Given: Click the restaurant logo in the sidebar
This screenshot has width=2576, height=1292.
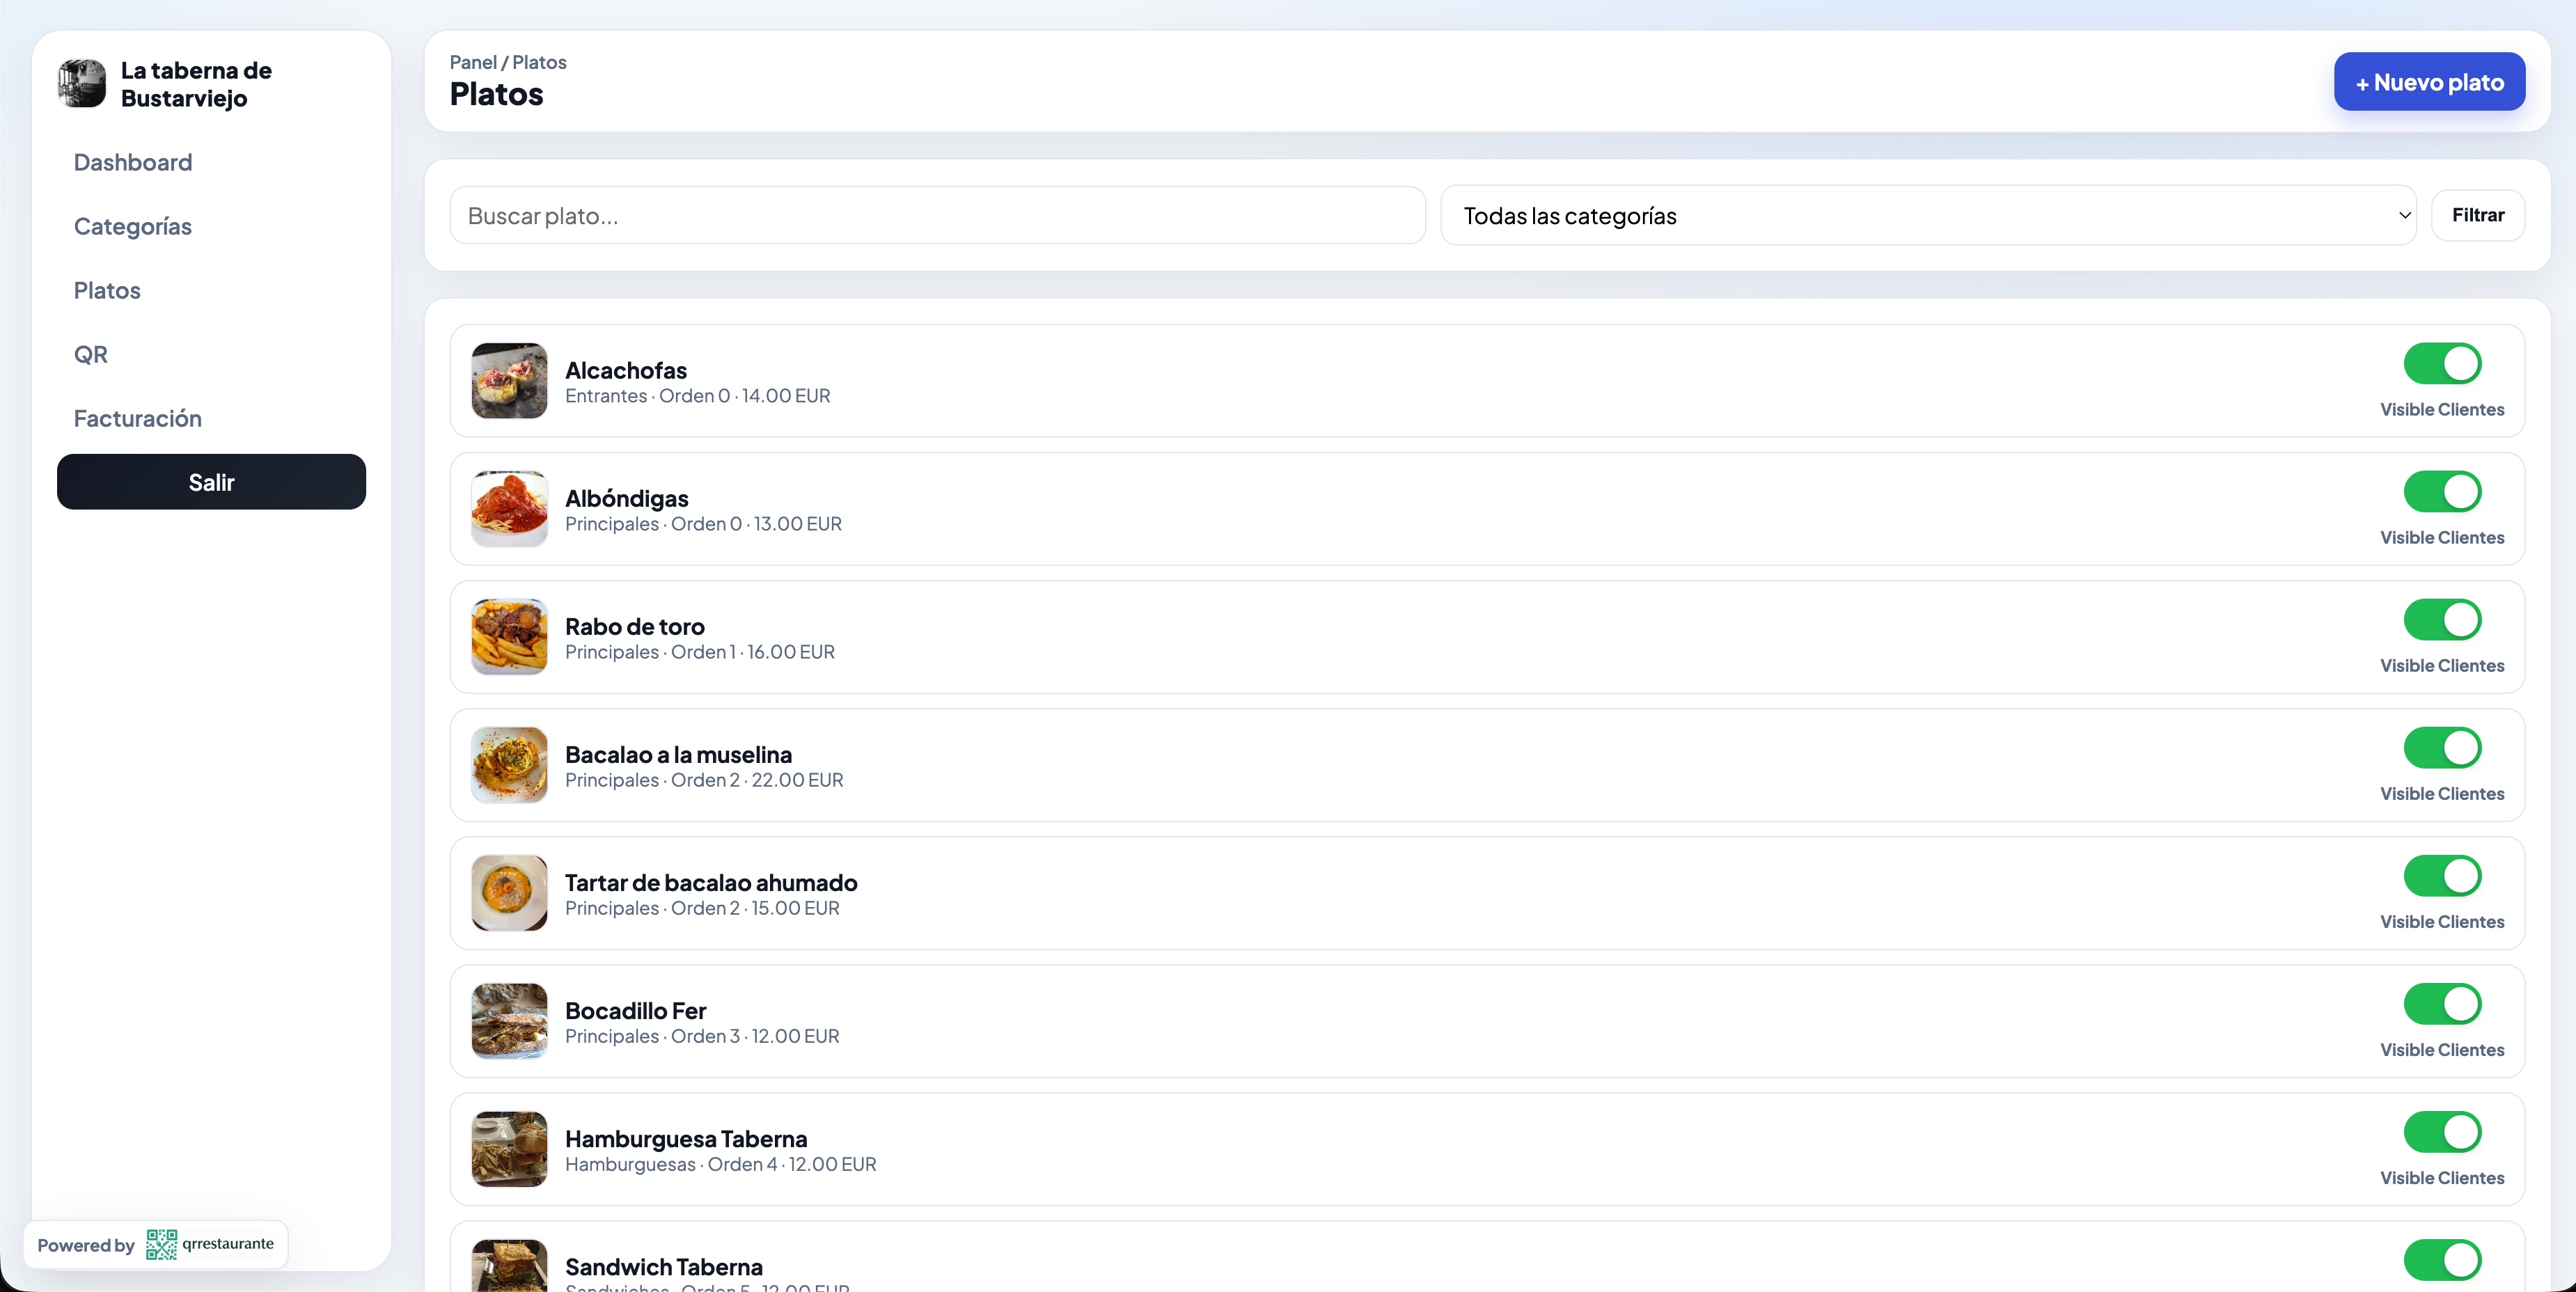Looking at the screenshot, I should [x=82, y=84].
